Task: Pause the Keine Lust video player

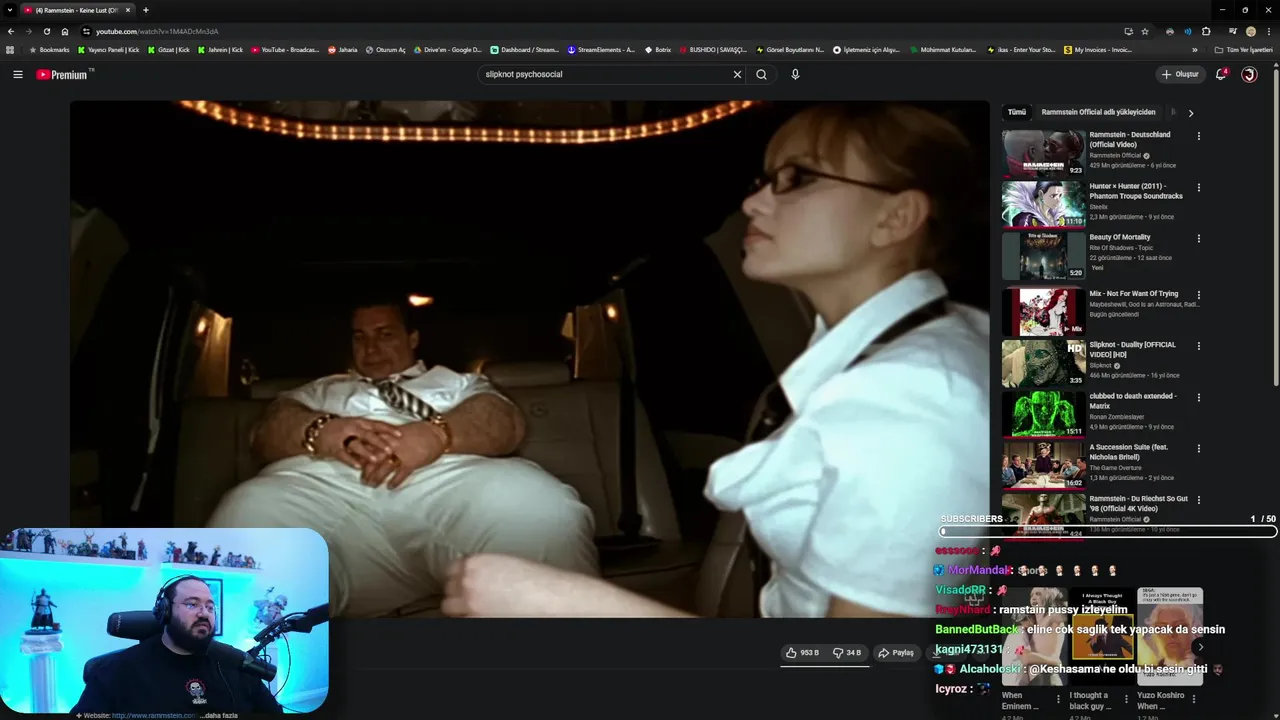Action: [x=529, y=358]
